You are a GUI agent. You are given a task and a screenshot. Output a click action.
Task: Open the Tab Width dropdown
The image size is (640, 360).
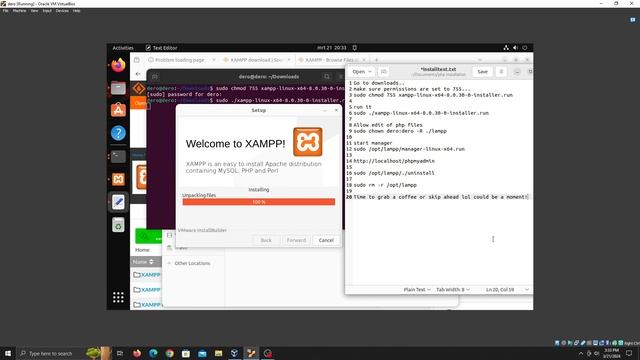[453, 289]
